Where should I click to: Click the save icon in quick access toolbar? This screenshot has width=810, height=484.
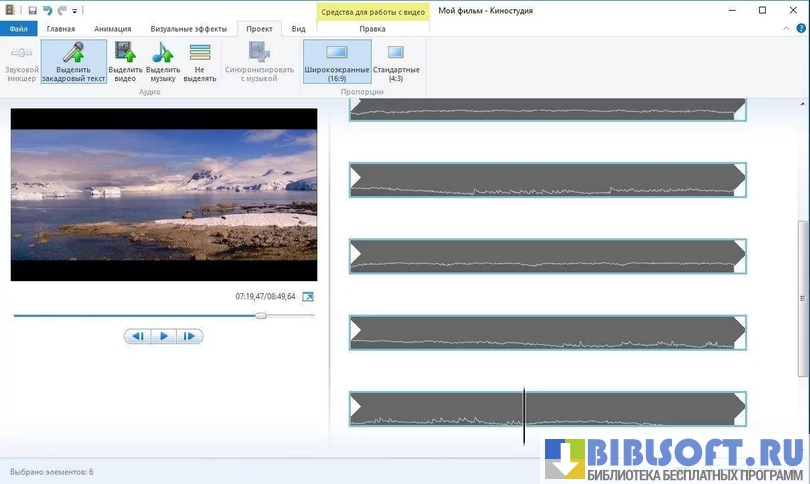point(32,10)
